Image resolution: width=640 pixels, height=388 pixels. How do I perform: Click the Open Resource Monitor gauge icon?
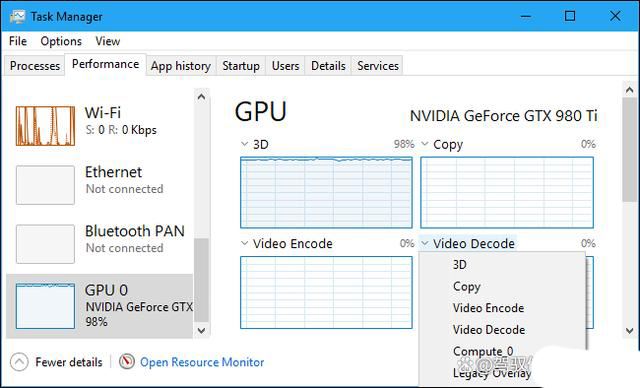tap(127, 361)
